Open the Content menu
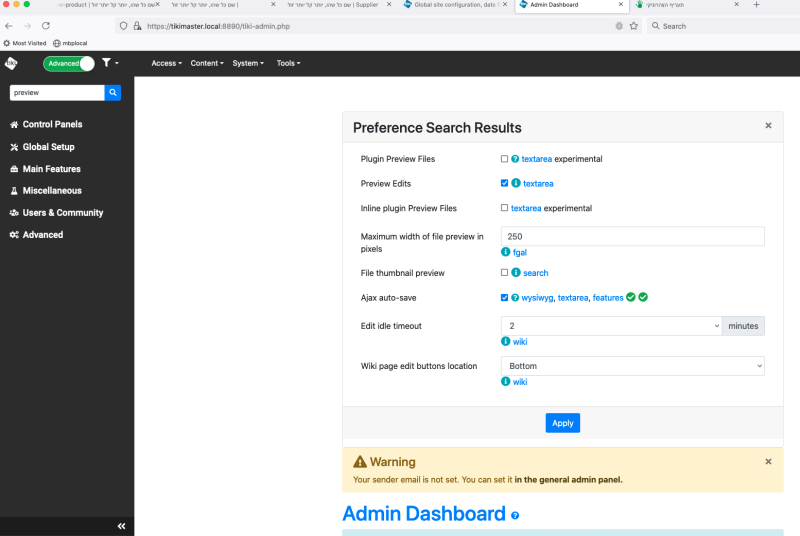800x536 pixels. click(207, 63)
